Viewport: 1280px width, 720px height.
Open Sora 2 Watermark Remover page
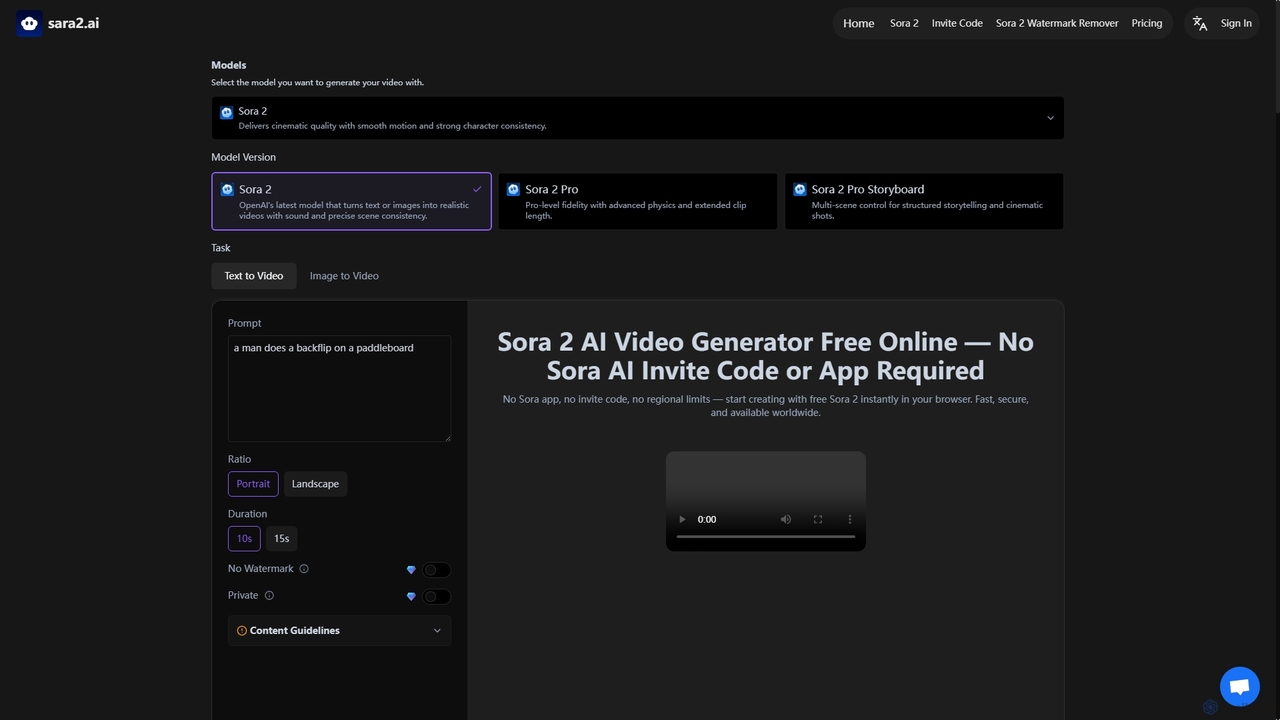pos(1057,23)
